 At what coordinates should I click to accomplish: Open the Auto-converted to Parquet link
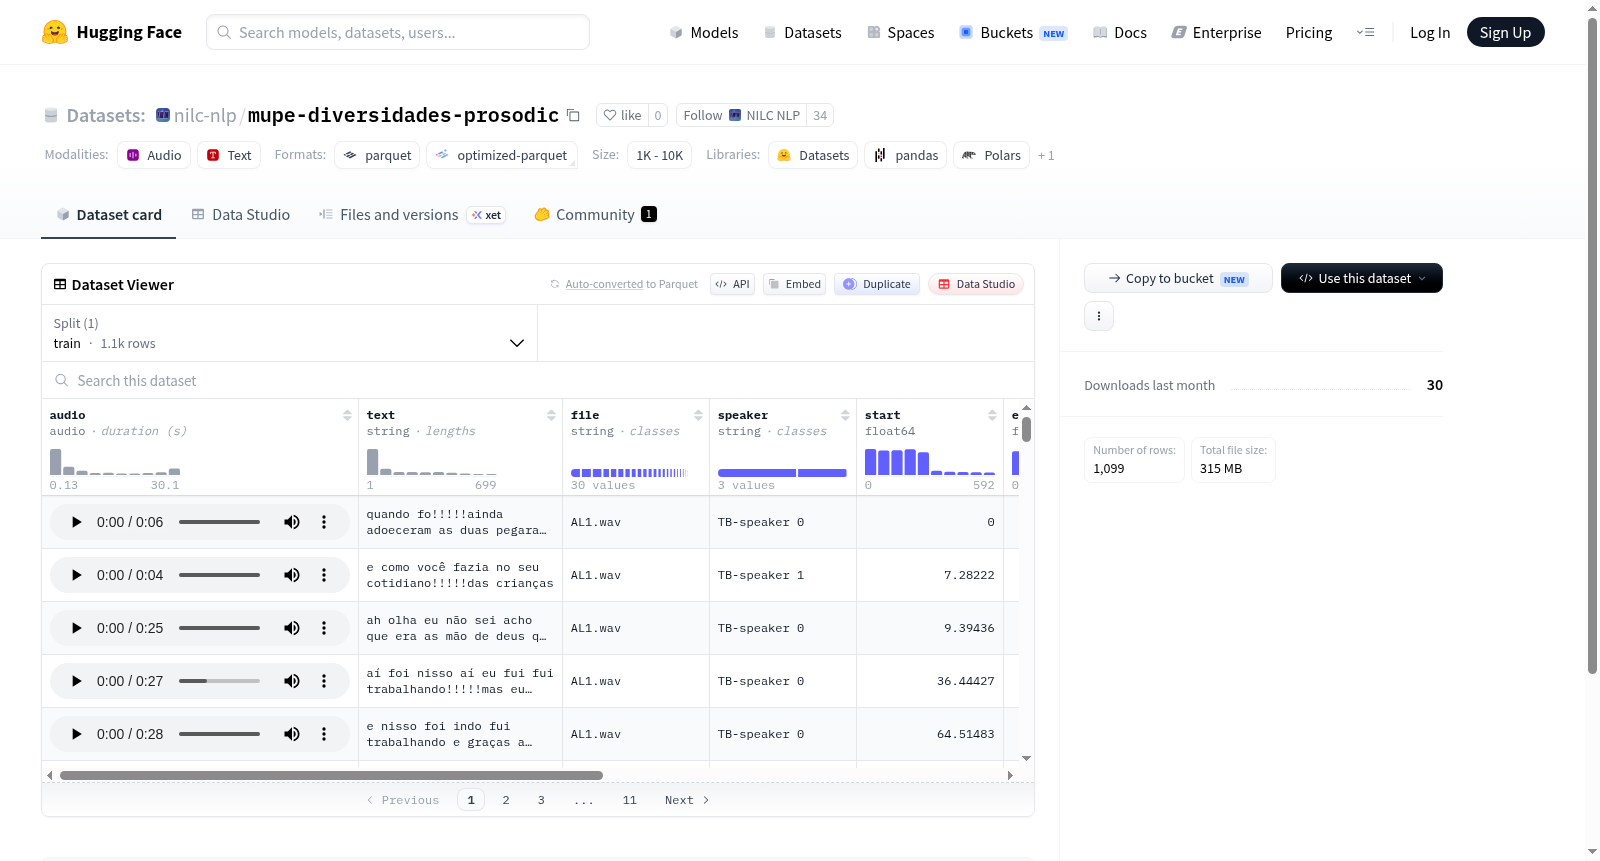(x=631, y=284)
